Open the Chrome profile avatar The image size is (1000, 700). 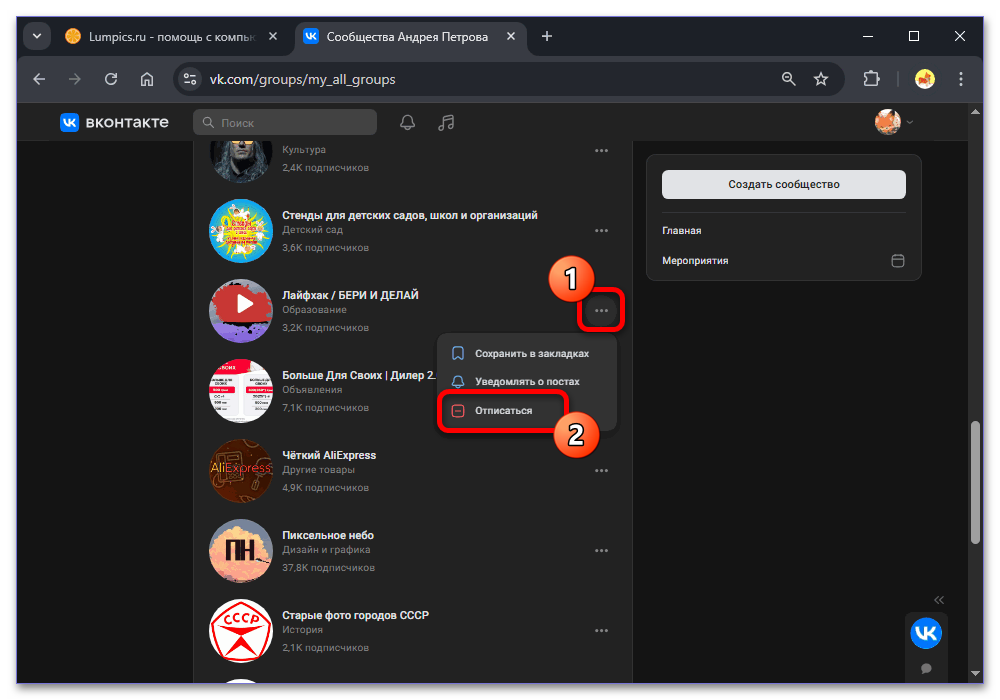pyautogui.click(x=925, y=79)
